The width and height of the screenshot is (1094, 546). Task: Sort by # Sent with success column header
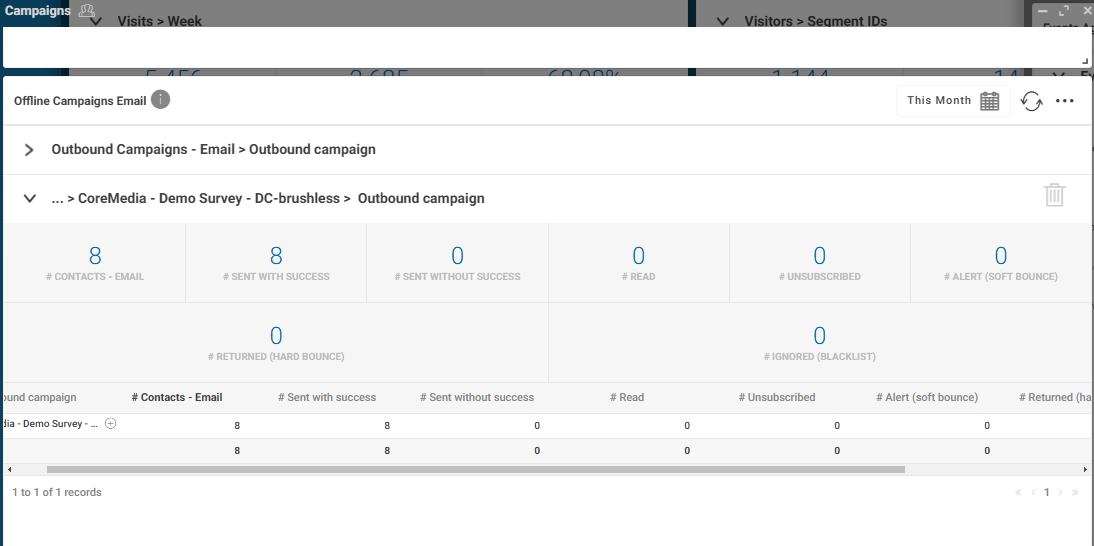[327, 397]
